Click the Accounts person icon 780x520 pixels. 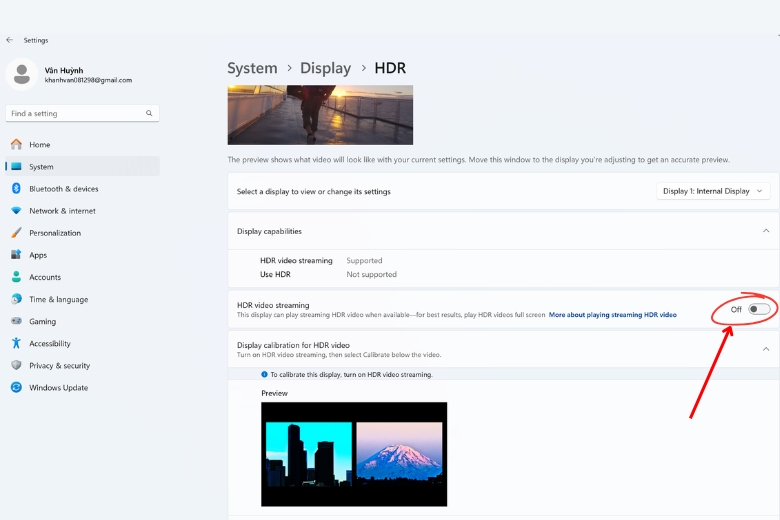(16, 277)
